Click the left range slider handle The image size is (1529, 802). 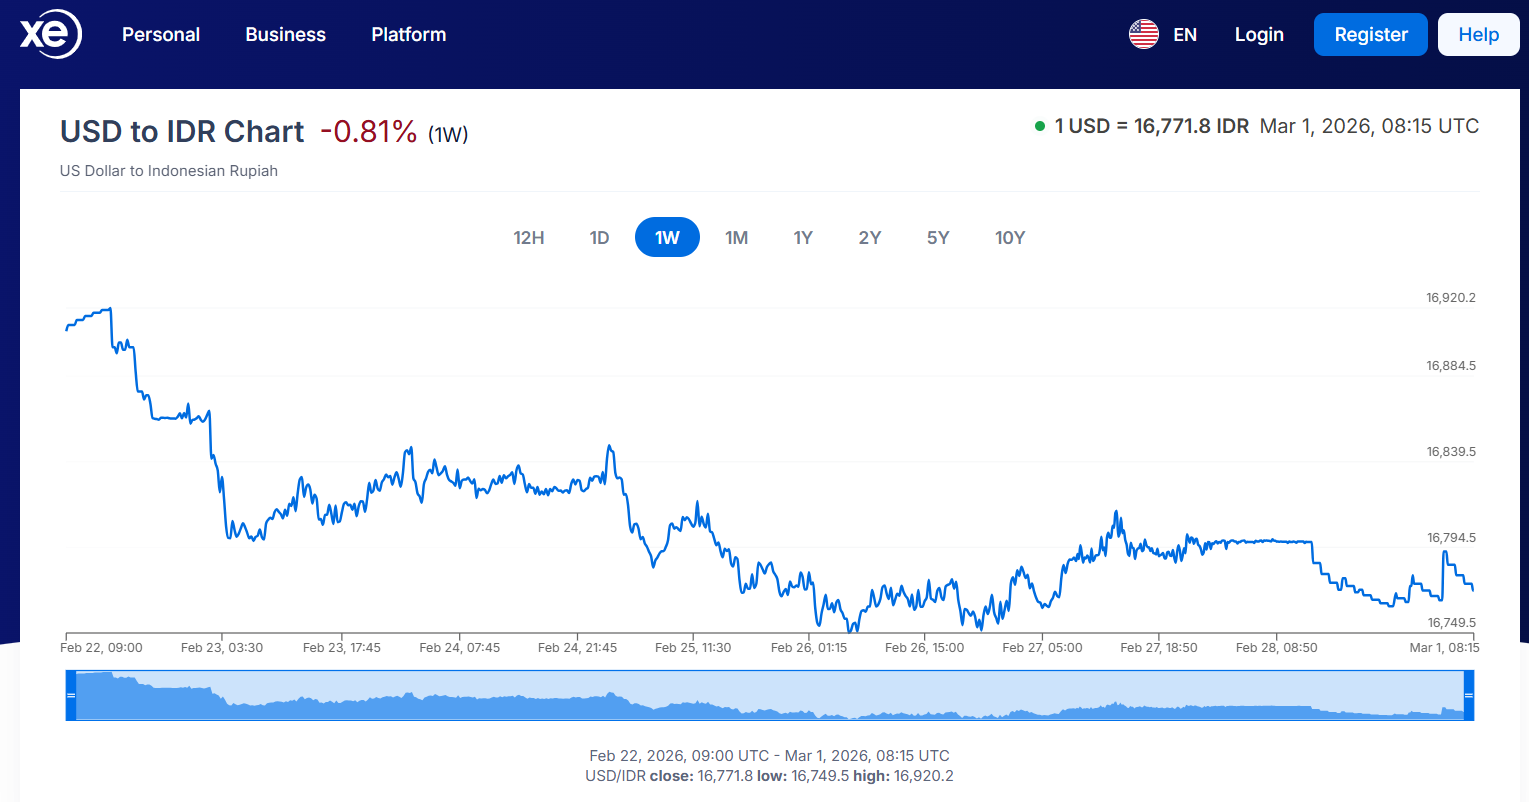coord(71,695)
